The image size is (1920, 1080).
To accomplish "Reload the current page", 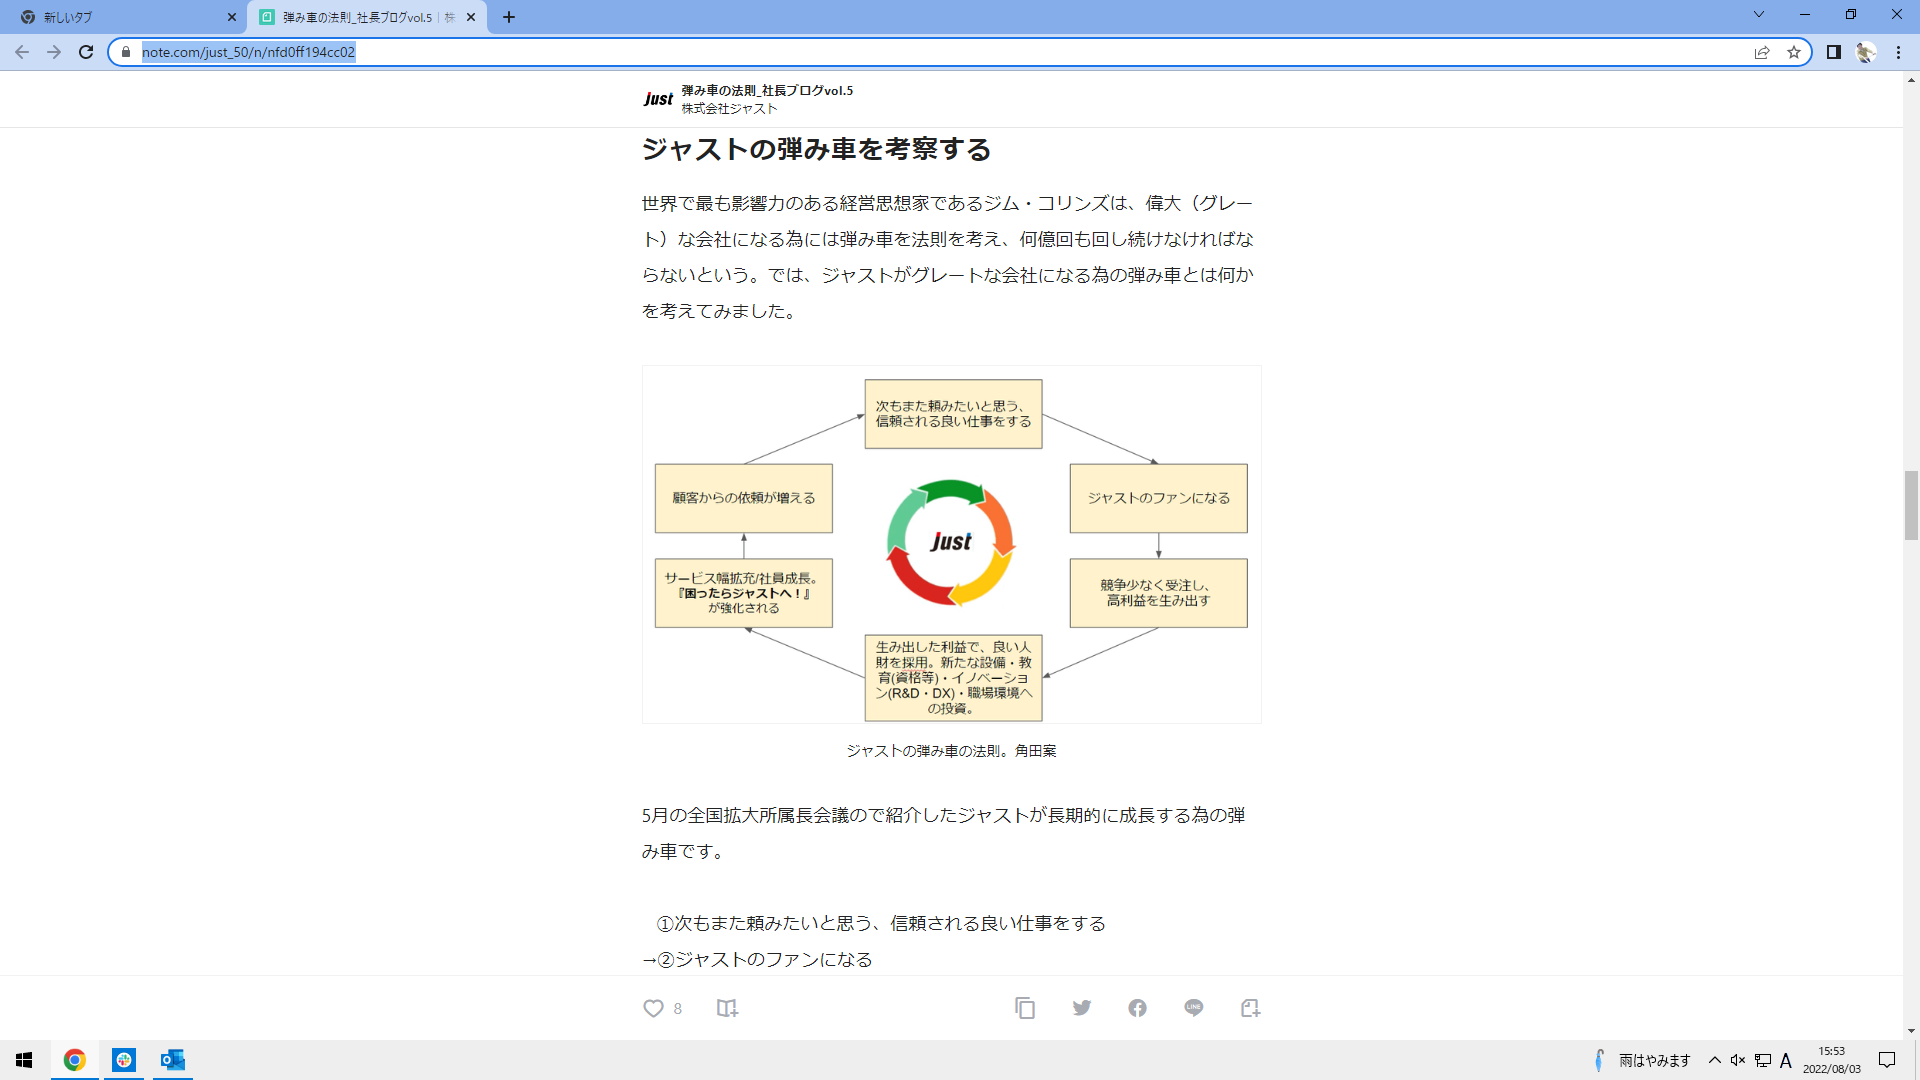I will pyautogui.click(x=86, y=52).
